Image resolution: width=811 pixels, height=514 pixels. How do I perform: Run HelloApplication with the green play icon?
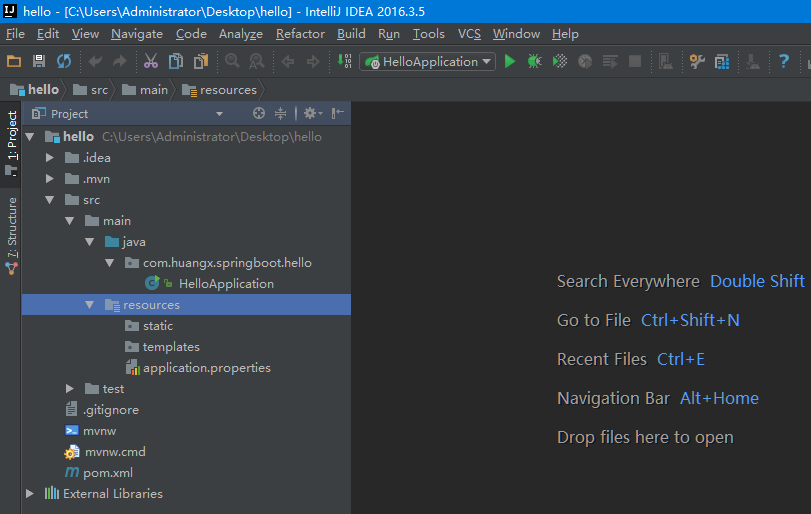pos(510,62)
